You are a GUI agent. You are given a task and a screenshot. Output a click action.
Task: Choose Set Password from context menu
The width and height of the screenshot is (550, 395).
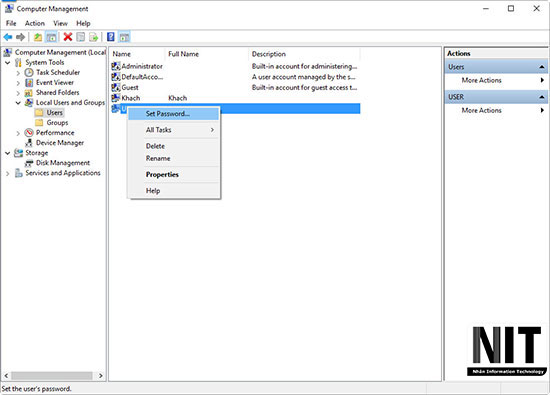click(174, 114)
